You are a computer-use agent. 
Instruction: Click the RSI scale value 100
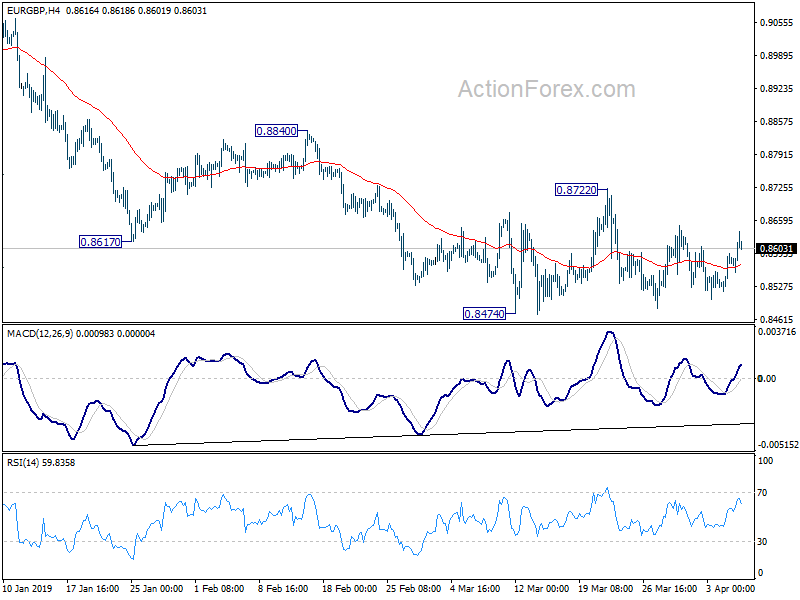pyautogui.click(x=766, y=461)
